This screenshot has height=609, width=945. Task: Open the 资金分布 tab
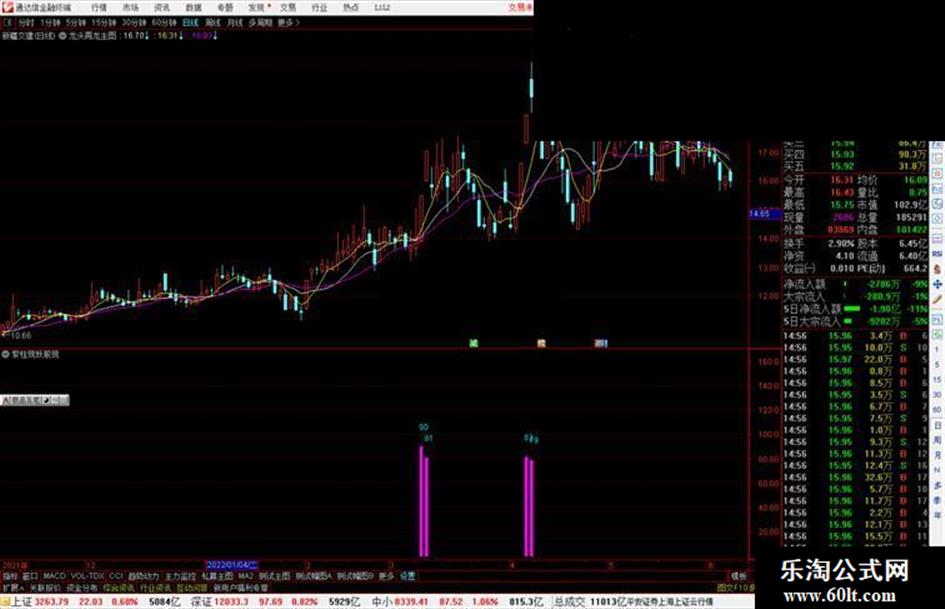(81, 587)
